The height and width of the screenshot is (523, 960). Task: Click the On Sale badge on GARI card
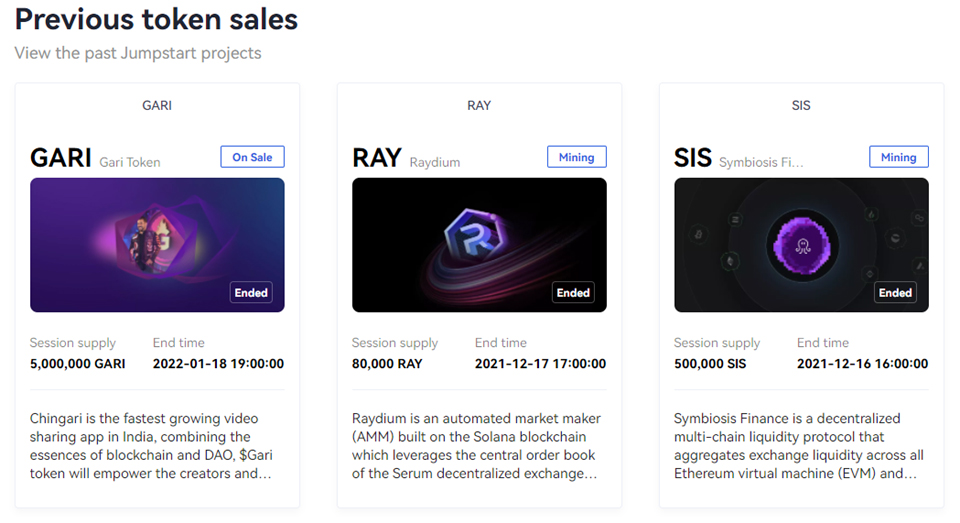[252, 157]
